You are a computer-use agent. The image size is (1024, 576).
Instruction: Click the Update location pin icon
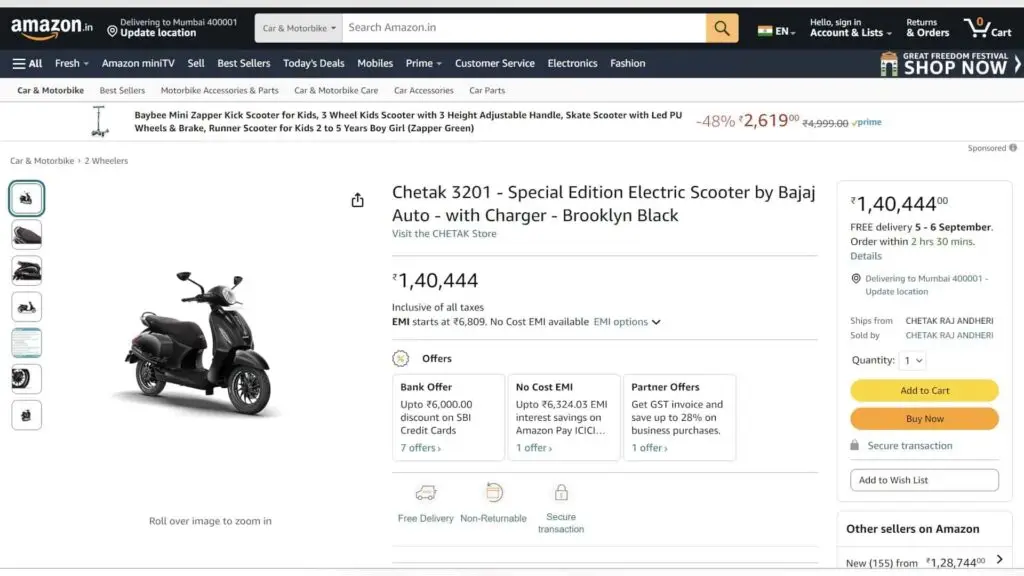click(x=112, y=32)
